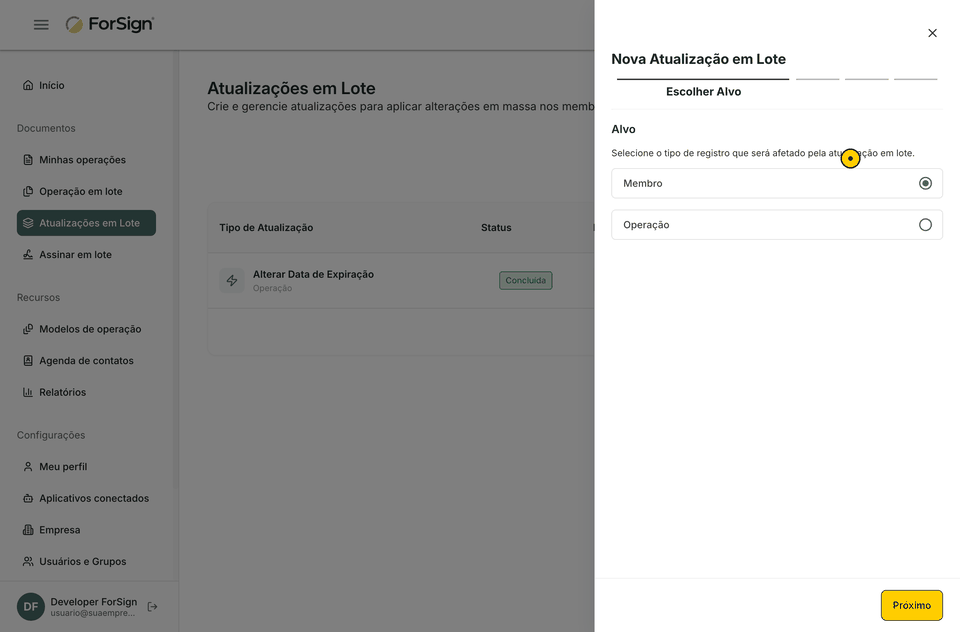This screenshot has height=632, width=960.
Task: Click the logout icon beside Developer ForSign
Action: coord(152,607)
